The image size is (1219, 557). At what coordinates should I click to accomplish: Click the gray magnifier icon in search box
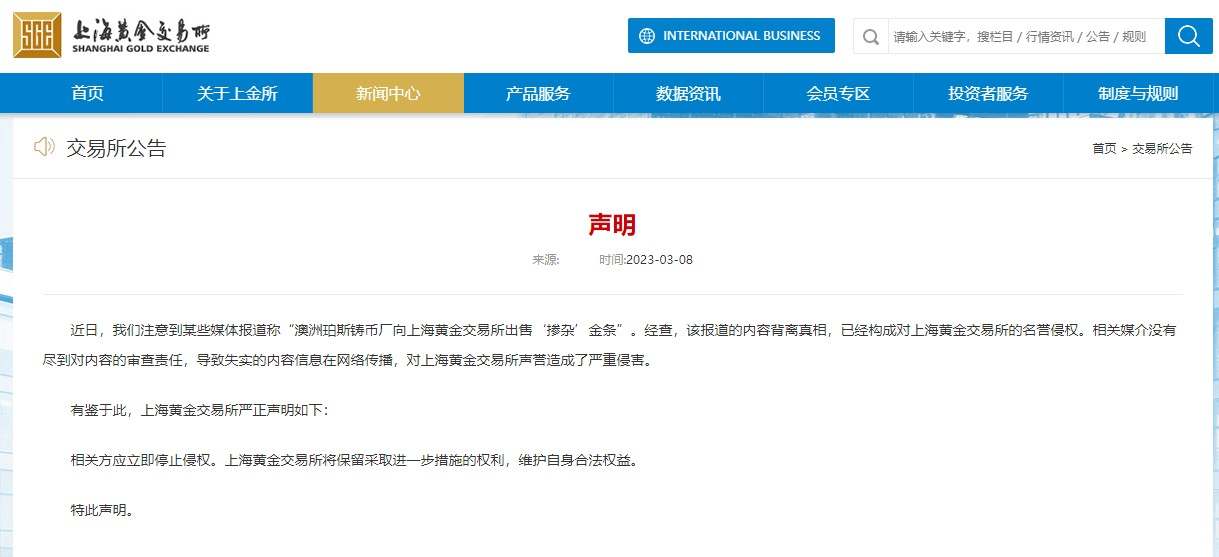[x=871, y=37]
